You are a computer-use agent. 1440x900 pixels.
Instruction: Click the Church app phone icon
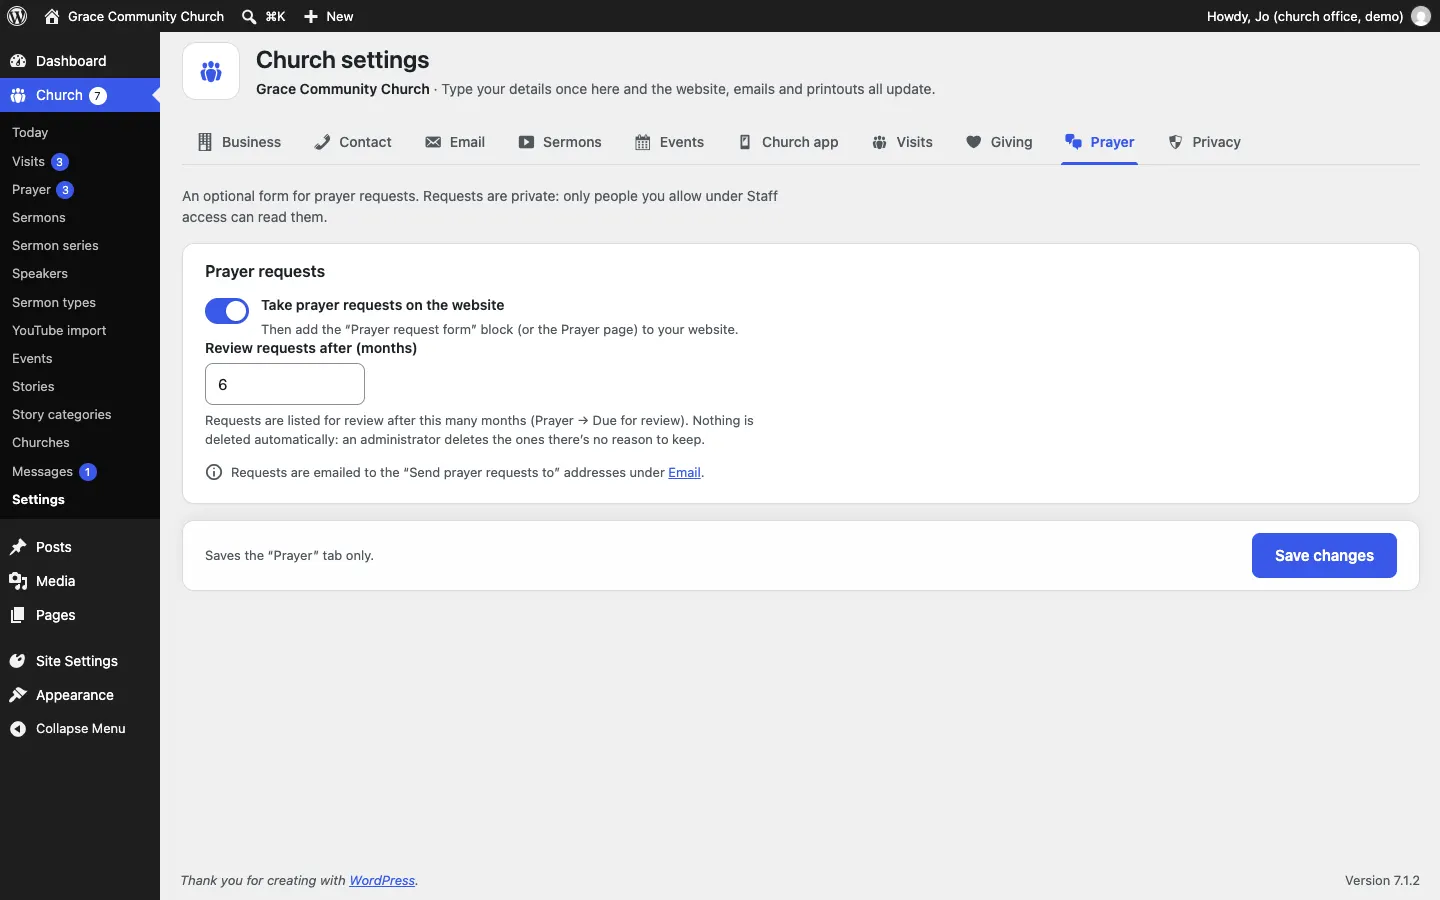[745, 142]
